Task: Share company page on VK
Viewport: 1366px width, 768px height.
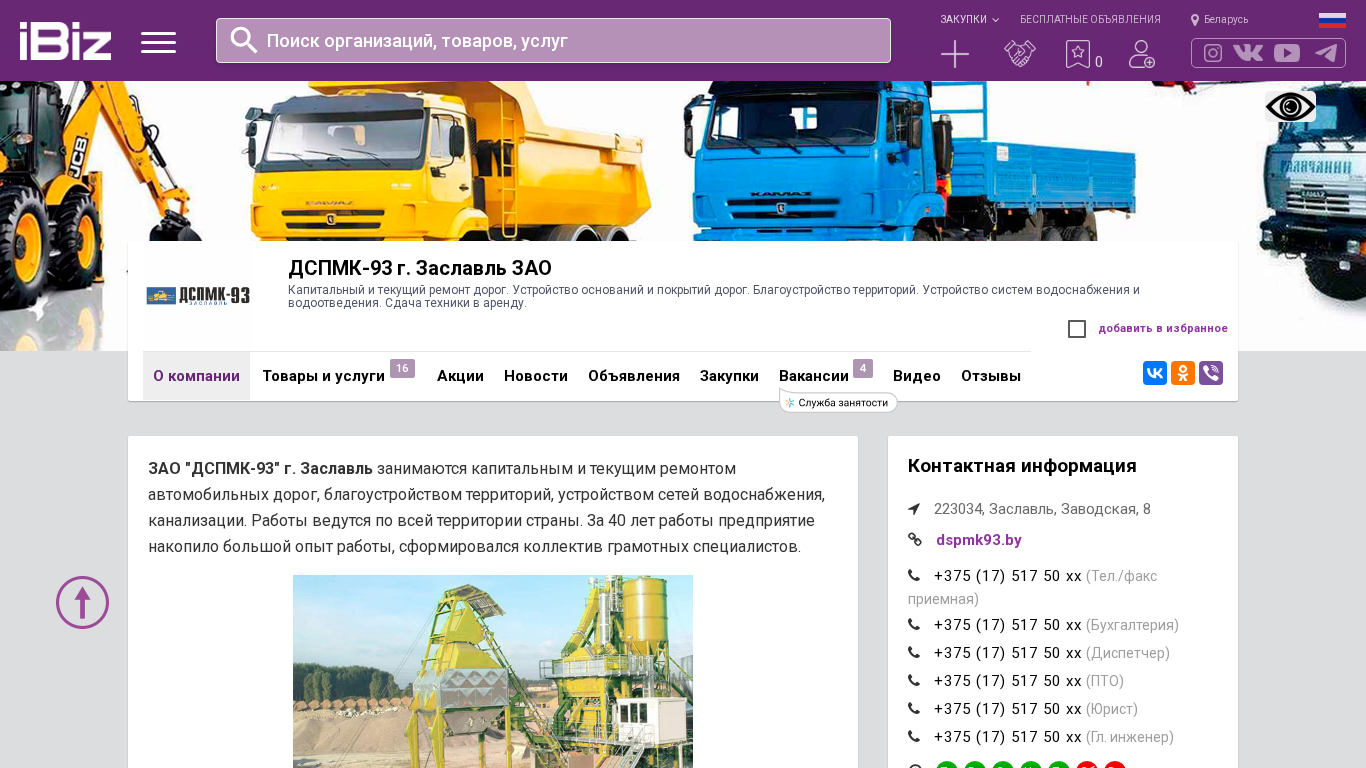Action: point(1155,373)
